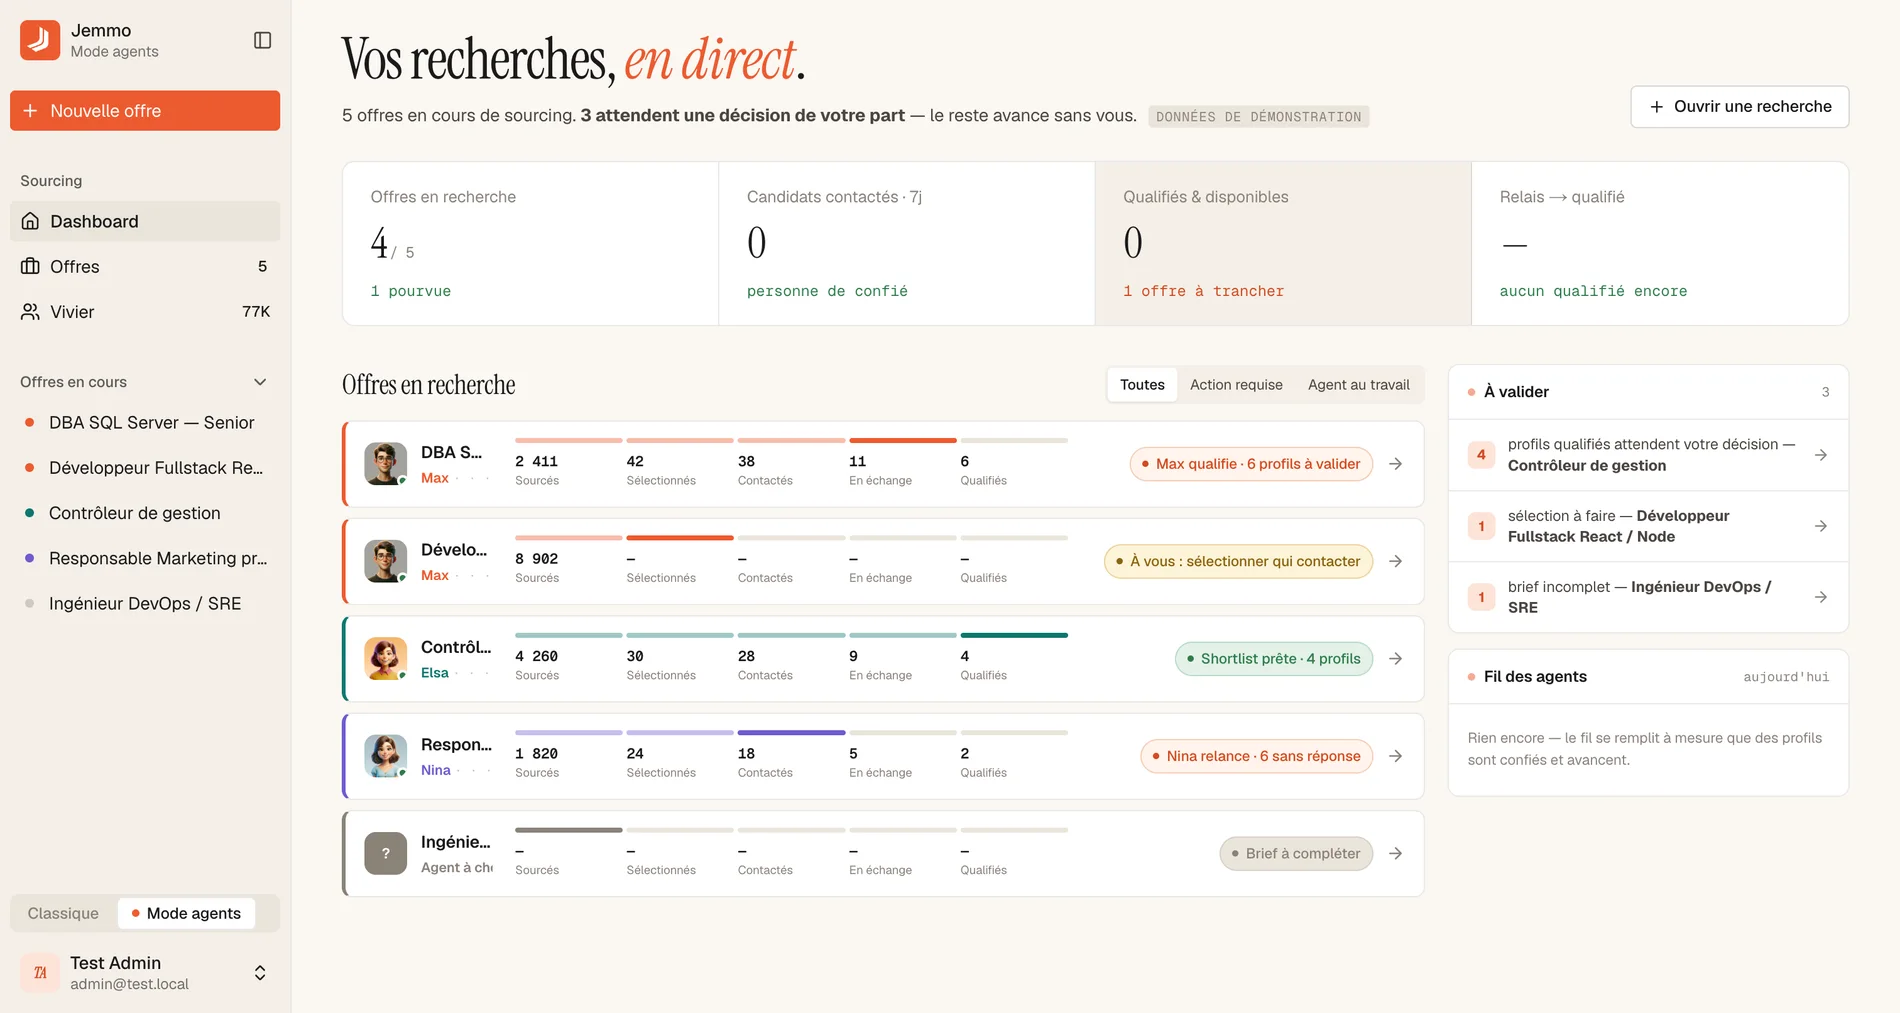Expand the Test Admin account menu
The width and height of the screenshot is (1900, 1013).
pos(260,973)
